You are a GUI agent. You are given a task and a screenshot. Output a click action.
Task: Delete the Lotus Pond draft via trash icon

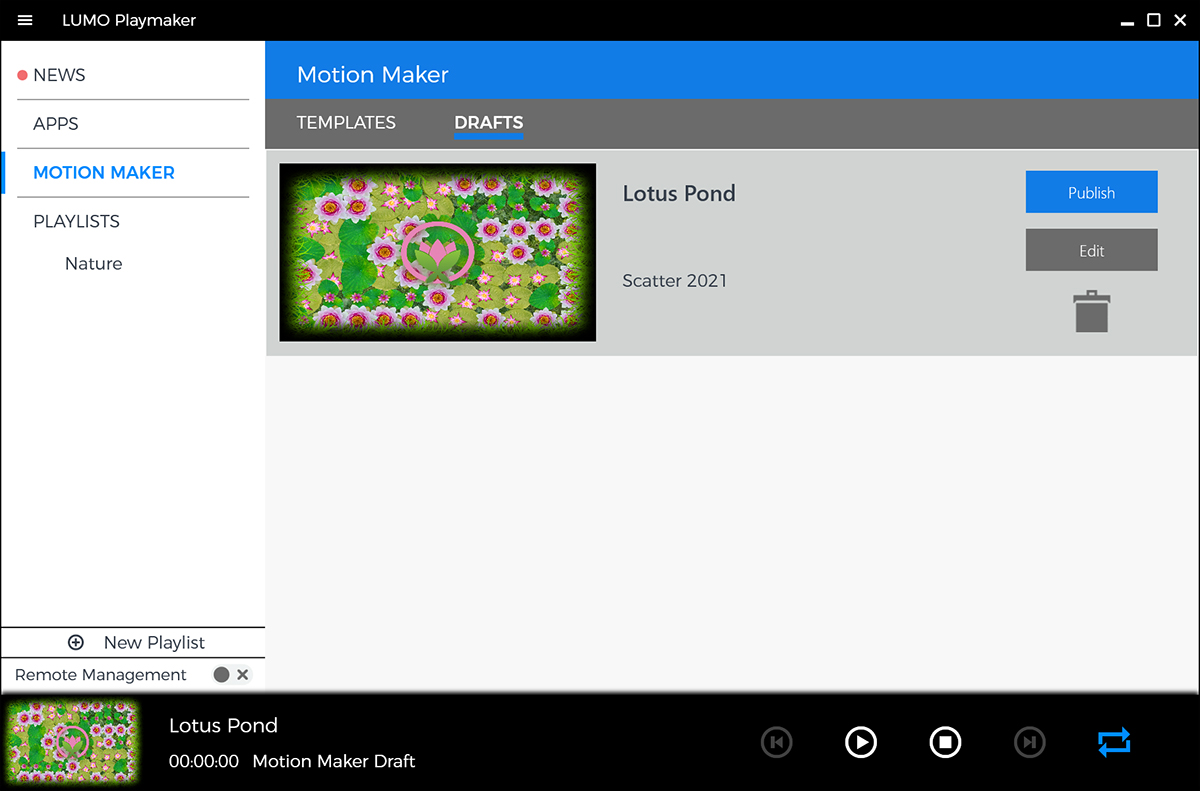(1091, 311)
